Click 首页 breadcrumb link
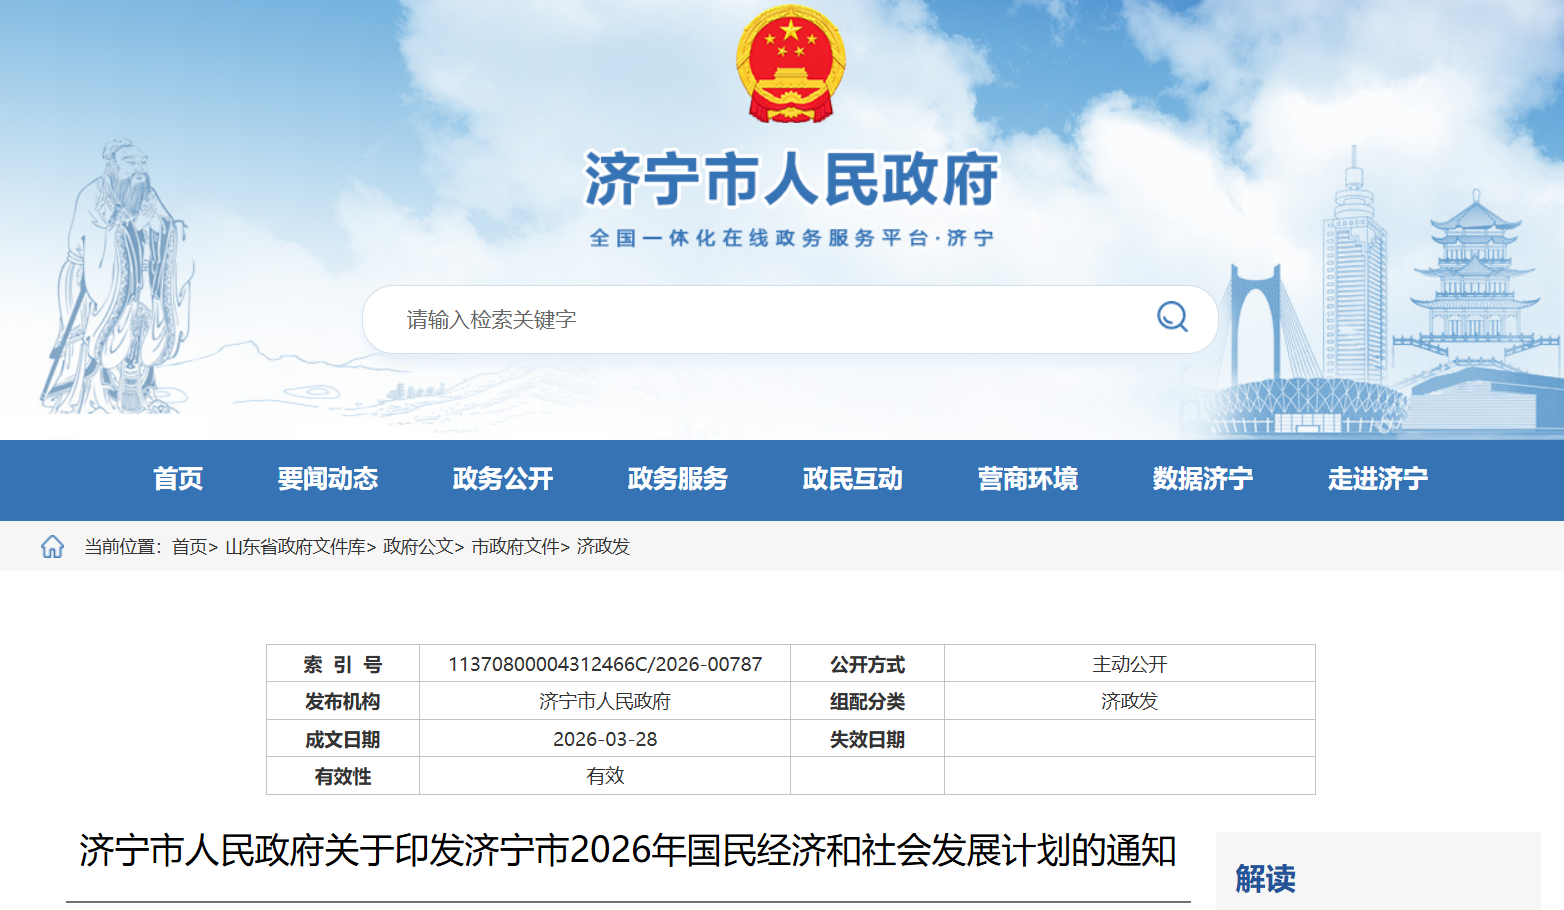This screenshot has height=910, width=1564. click(189, 547)
